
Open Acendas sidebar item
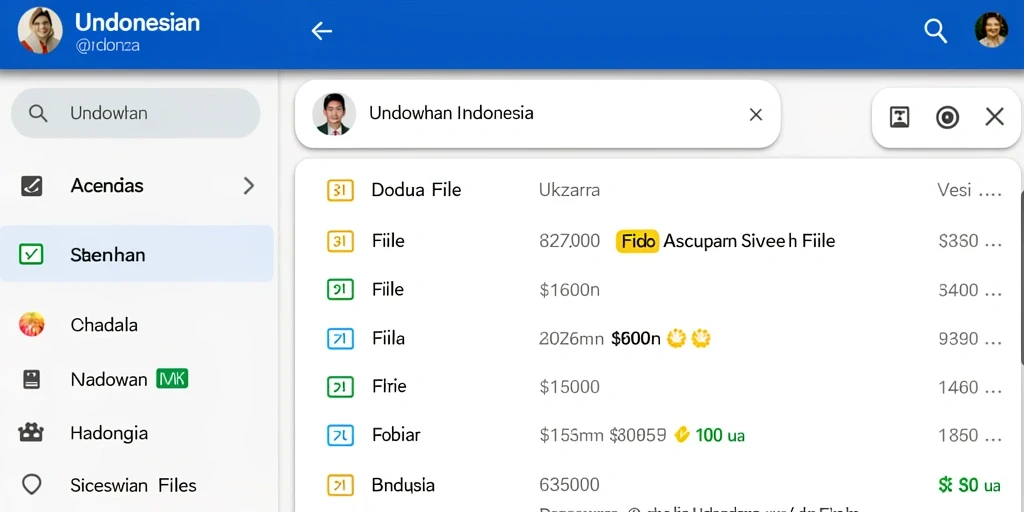click(x=136, y=186)
